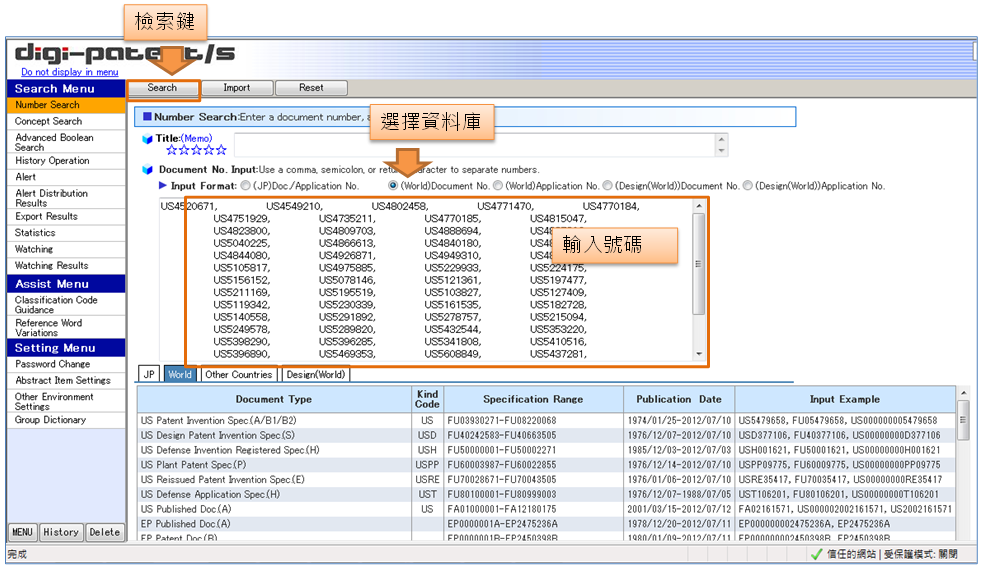Open Watching menu item
This screenshot has width=983, height=569.
point(66,249)
